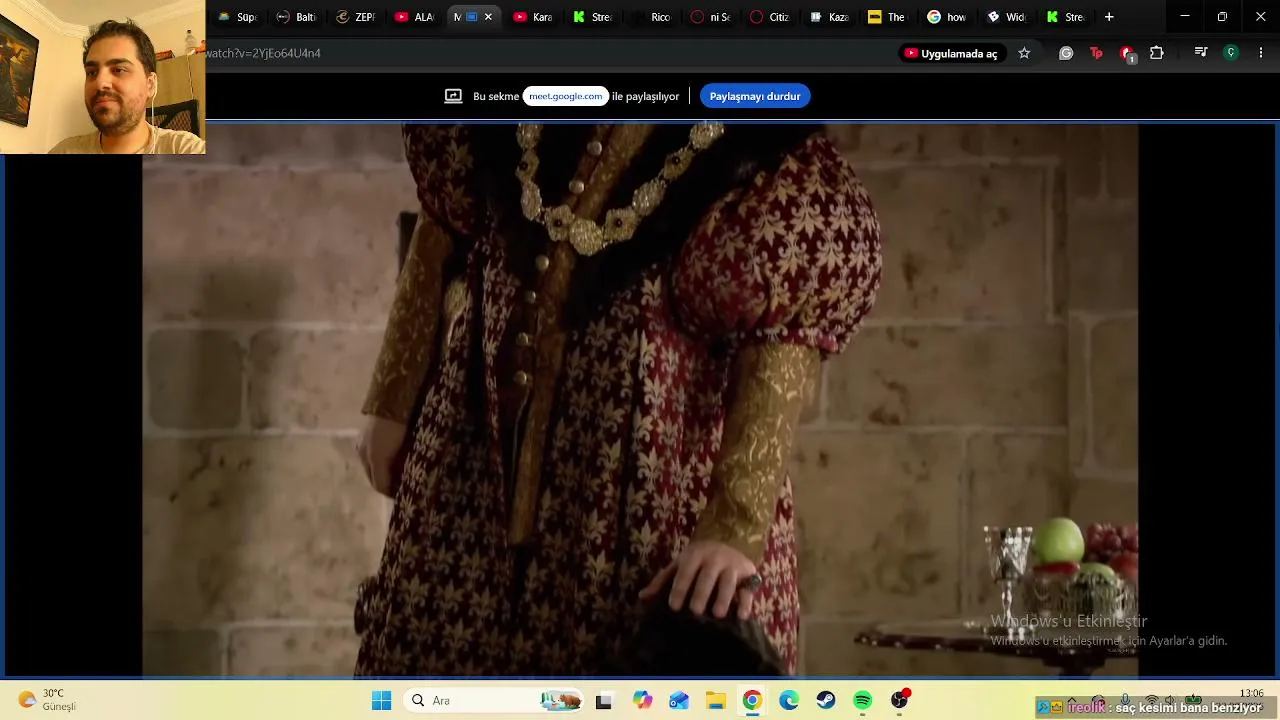The height and width of the screenshot is (720, 1280).
Task: Open Steam from the taskbar
Action: [x=826, y=701]
